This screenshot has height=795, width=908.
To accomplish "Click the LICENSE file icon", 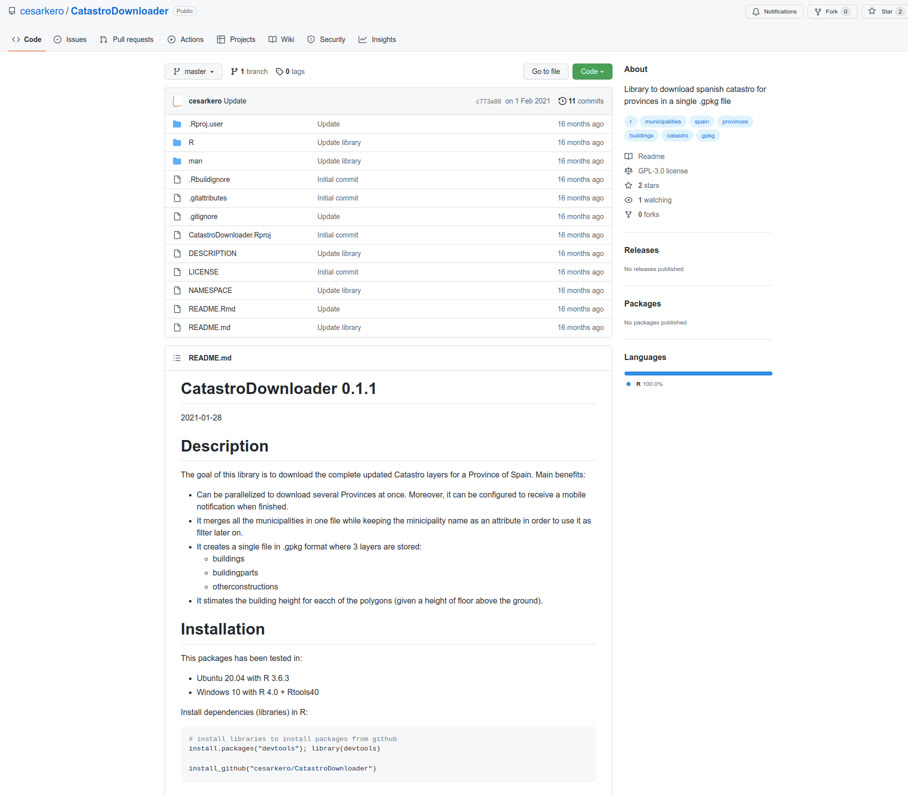I will pyautogui.click(x=177, y=272).
